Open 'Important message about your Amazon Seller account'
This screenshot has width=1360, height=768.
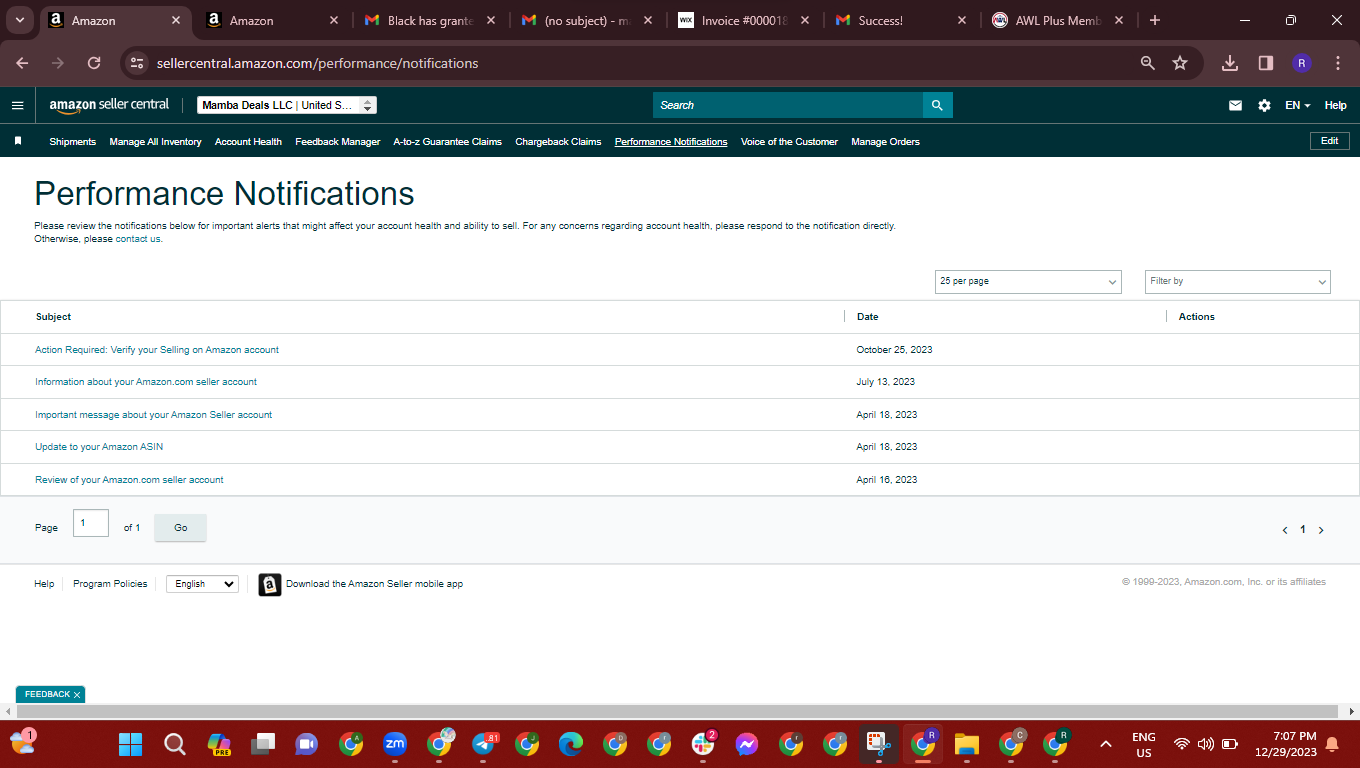(153, 415)
